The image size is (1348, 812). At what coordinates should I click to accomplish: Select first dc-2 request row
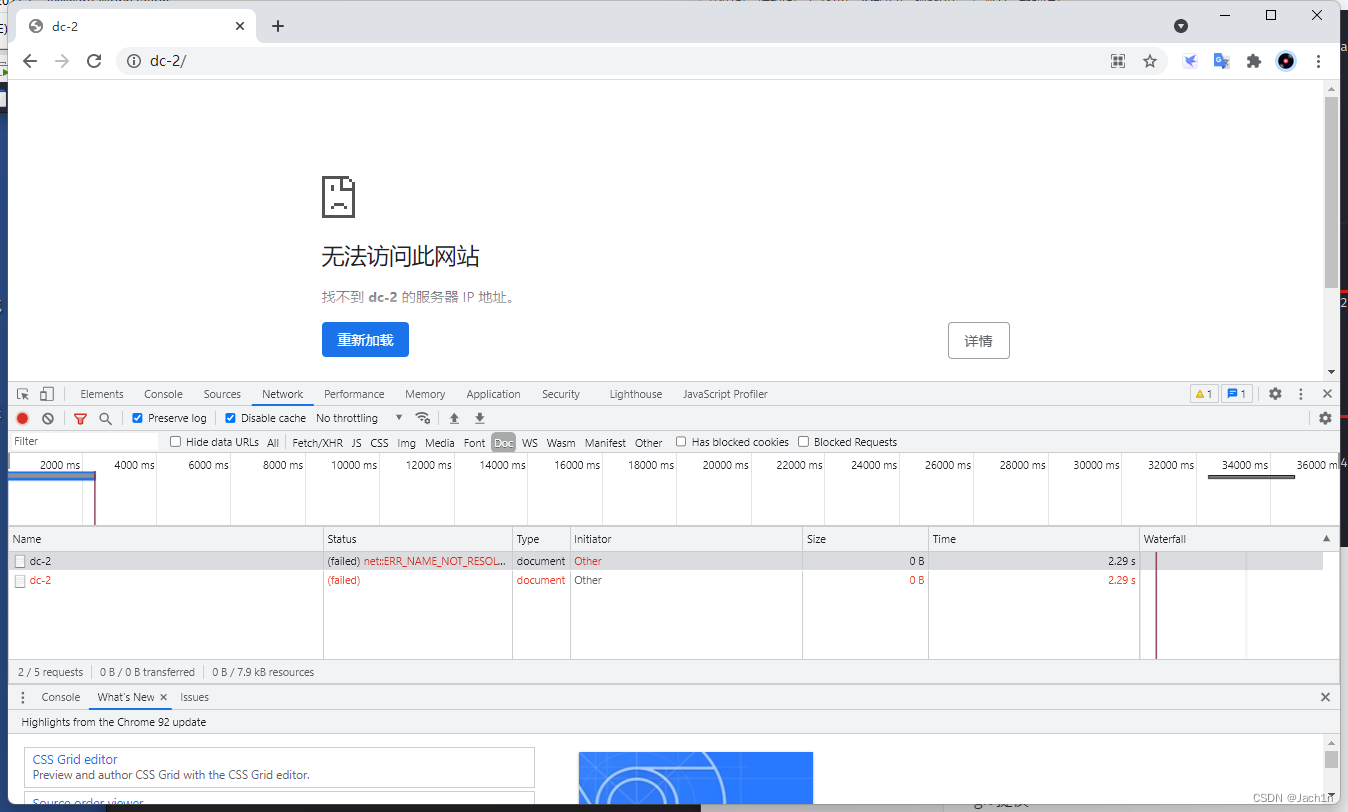click(666, 561)
